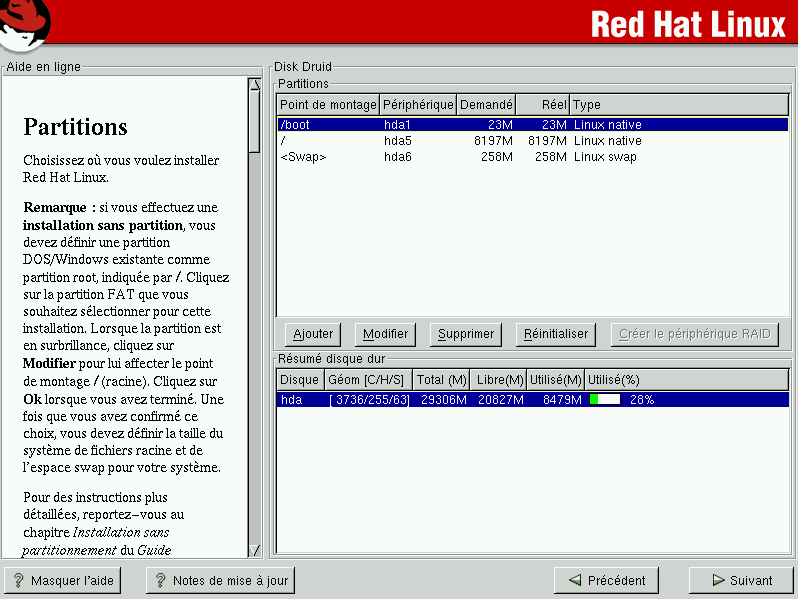Viewport: 798px width, 599px height.
Task: Delete the partition with the Supprimer button
Action: [x=466, y=334]
